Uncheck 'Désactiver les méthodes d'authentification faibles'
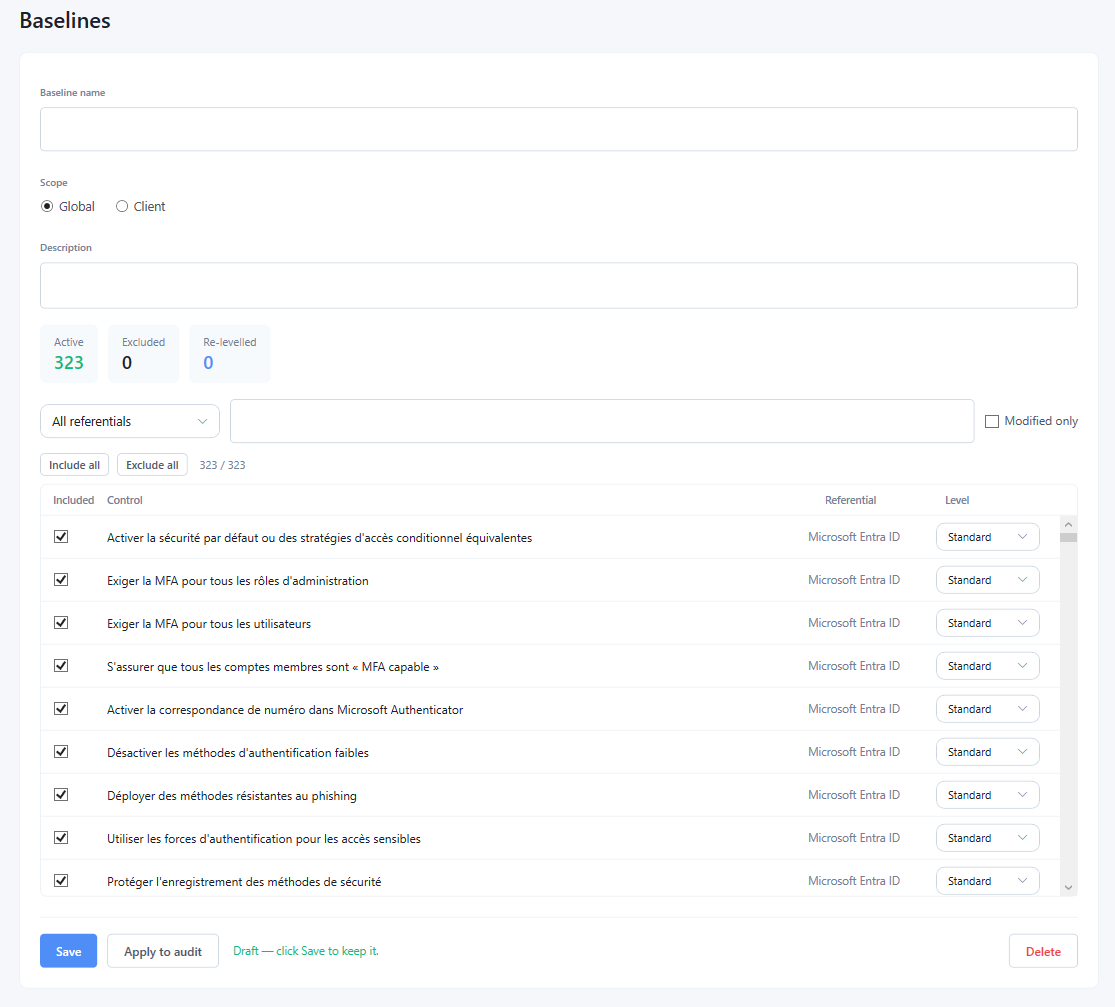Image resolution: width=1115 pixels, height=1007 pixels. pos(61,752)
